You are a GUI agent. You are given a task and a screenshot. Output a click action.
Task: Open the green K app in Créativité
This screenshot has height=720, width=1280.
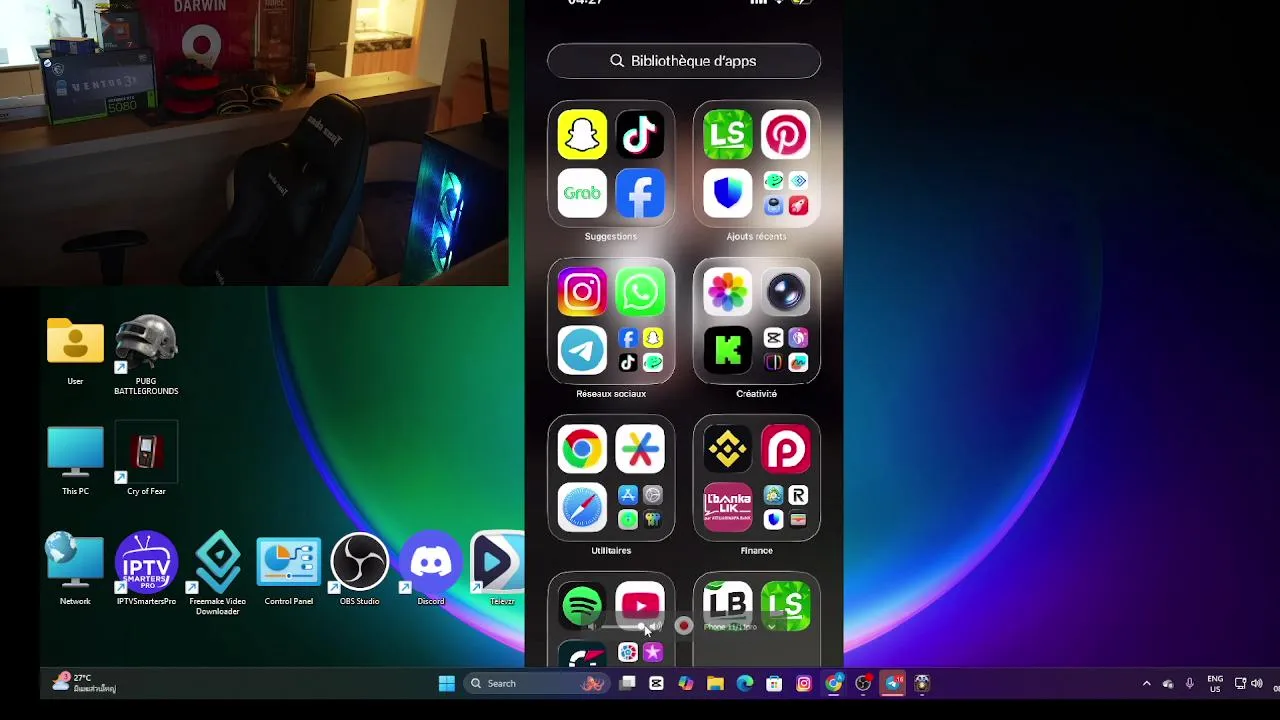click(728, 350)
